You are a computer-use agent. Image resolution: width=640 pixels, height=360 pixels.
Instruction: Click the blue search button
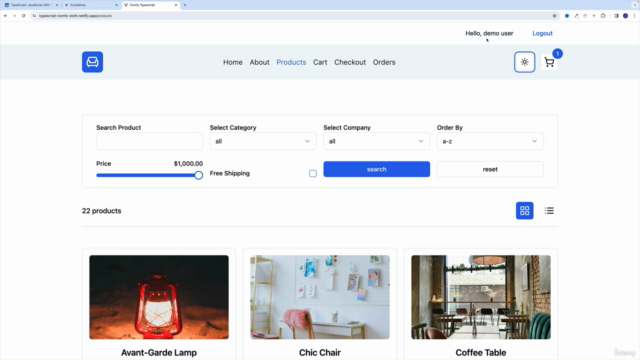(x=376, y=169)
